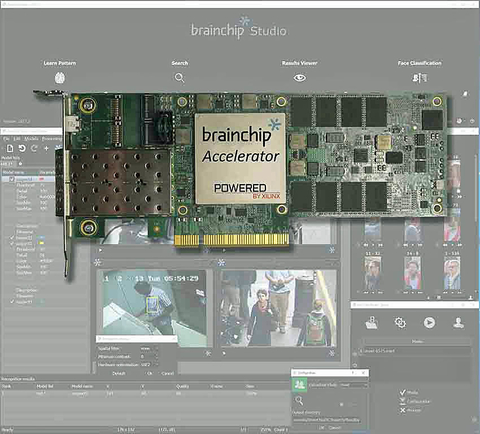The height and width of the screenshot is (434, 480).
Task: Click the Quality column header
Action: pyautogui.click(x=182, y=386)
